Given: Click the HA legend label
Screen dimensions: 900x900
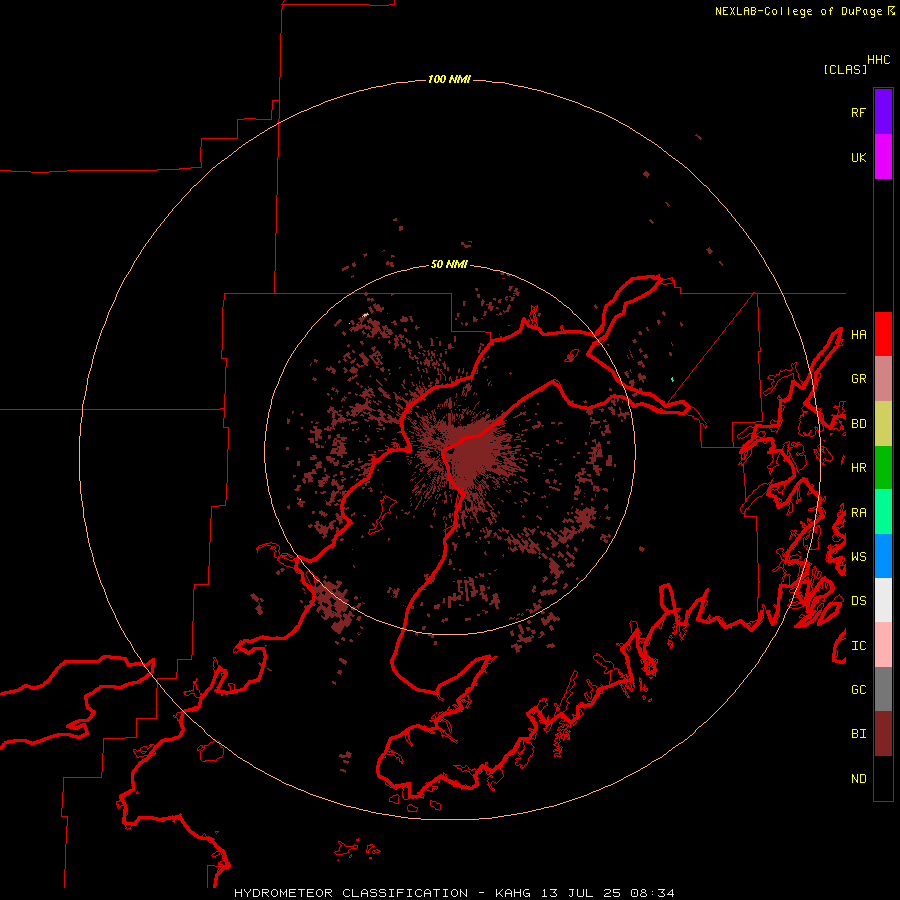Looking at the screenshot, I should [858, 334].
